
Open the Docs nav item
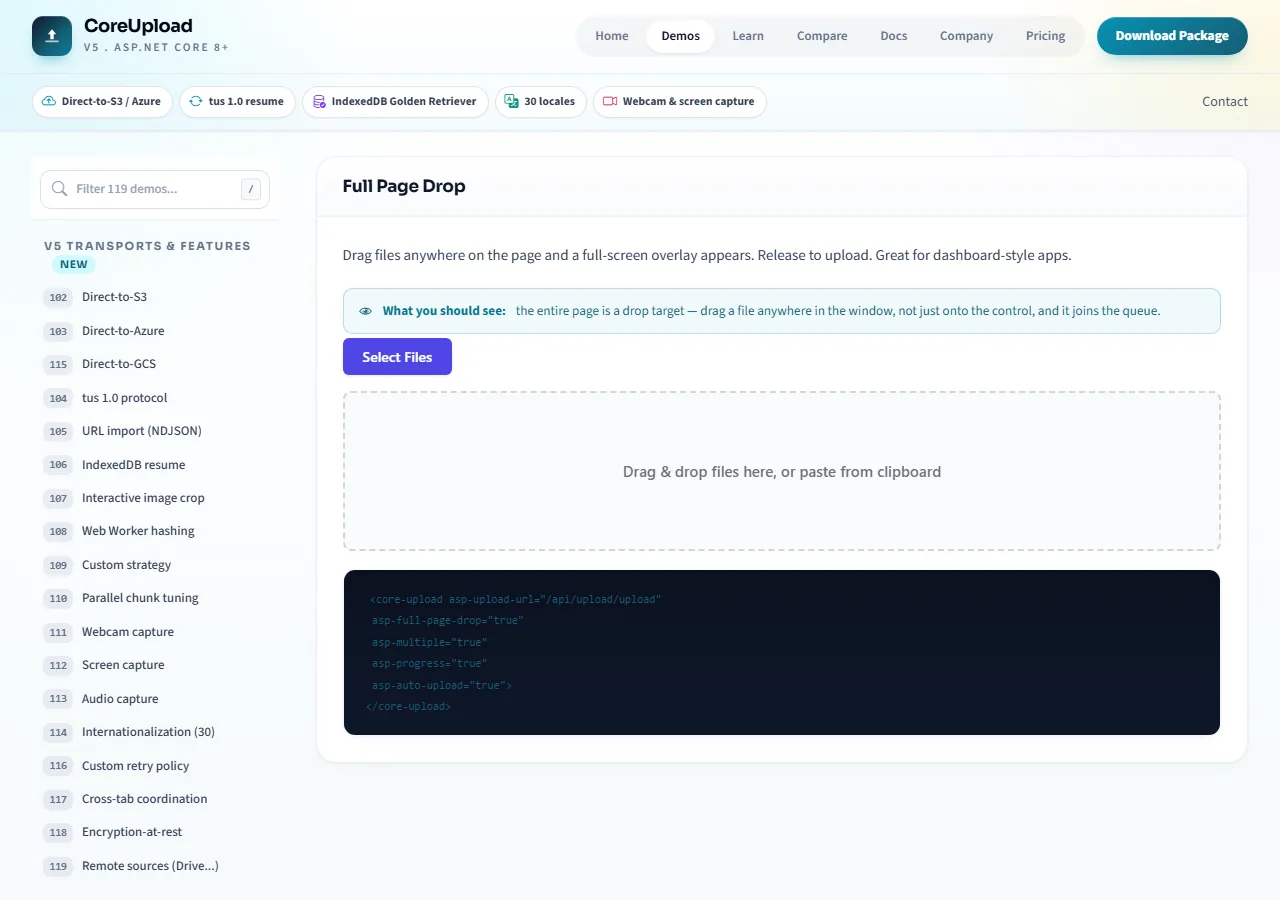pyautogui.click(x=894, y=36)
